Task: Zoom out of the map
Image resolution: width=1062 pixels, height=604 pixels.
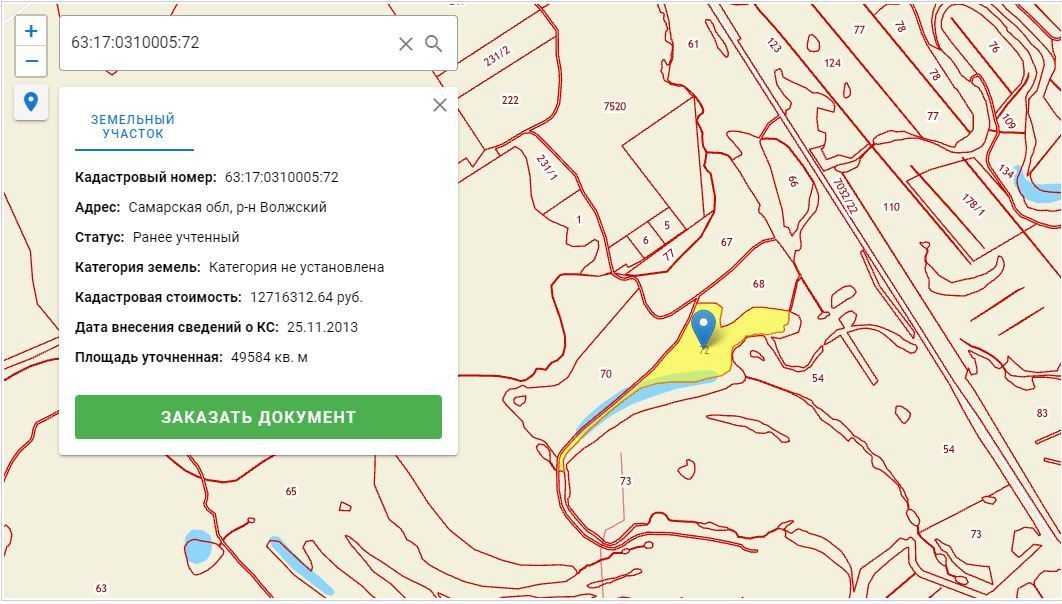Action: pyautogui.click(x=31, y=61)
